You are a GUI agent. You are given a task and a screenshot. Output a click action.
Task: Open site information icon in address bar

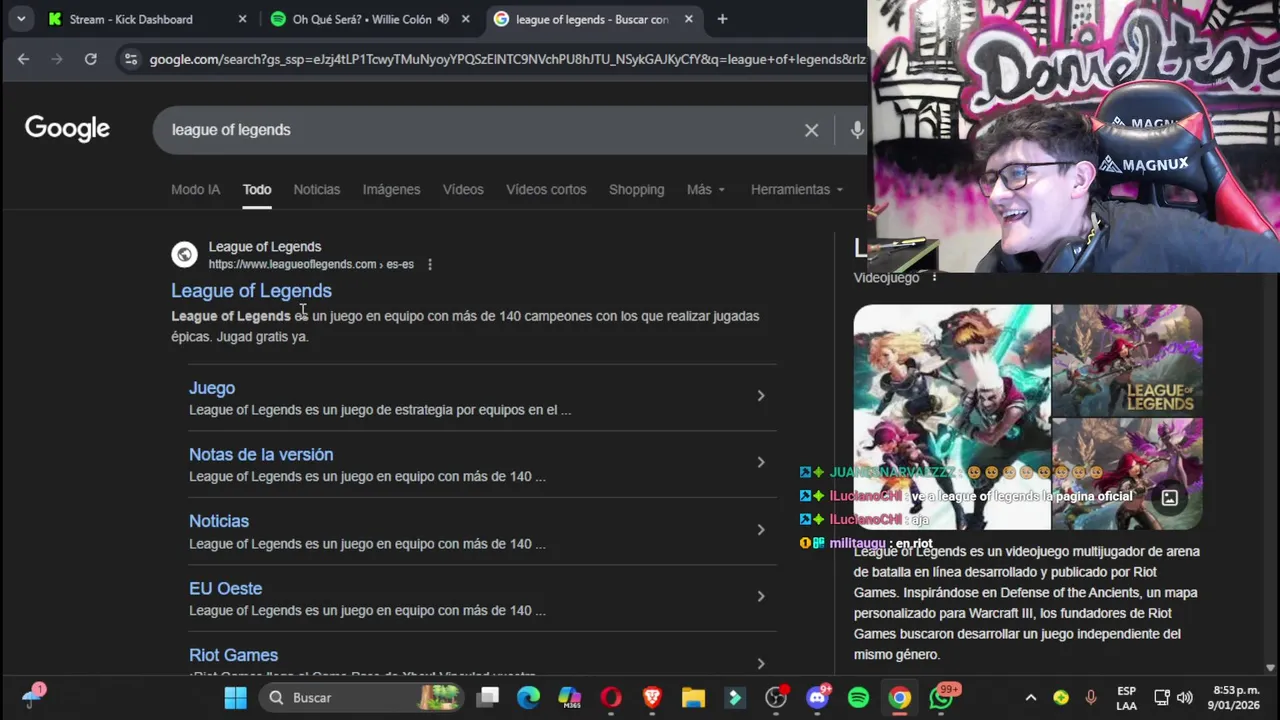tap(130, 59)
